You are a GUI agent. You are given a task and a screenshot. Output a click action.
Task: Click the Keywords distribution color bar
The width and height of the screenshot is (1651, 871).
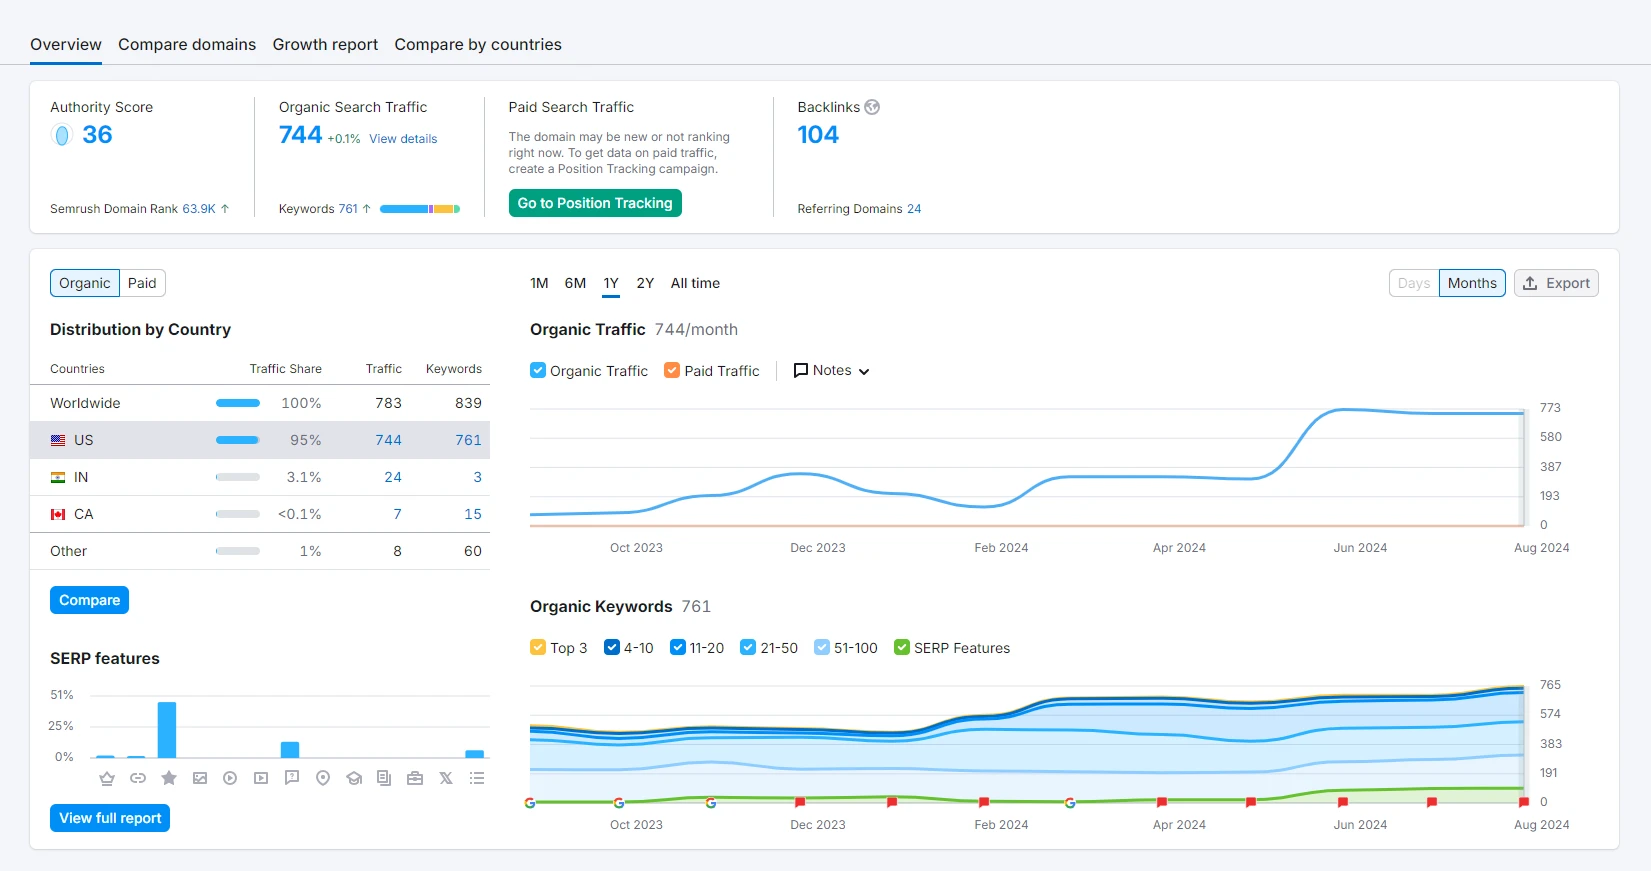pos(420,209)
